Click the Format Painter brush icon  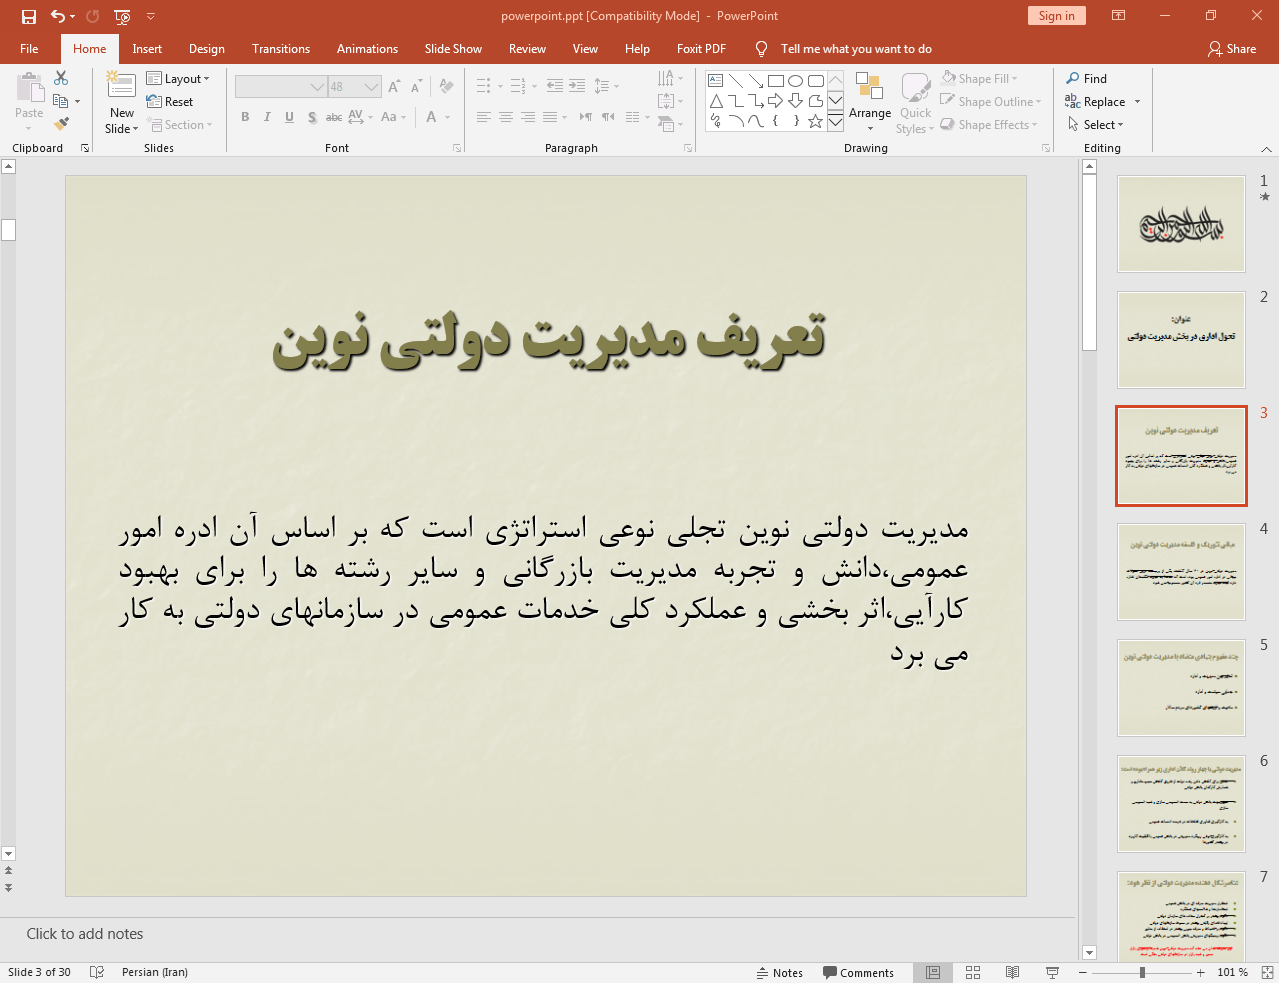(x=61, y=124)
